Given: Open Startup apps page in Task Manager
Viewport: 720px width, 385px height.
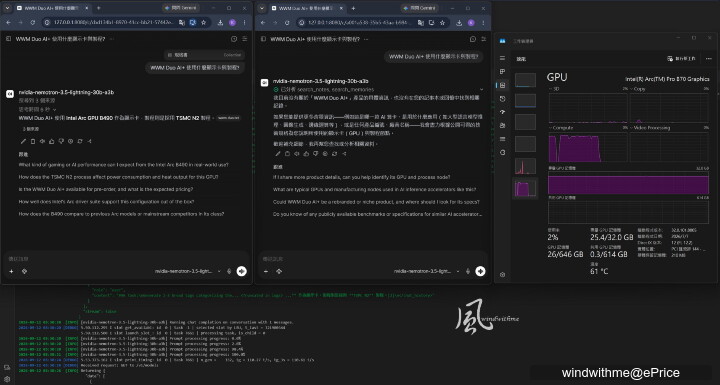Looking at the screenshot, I should [502, 112].
